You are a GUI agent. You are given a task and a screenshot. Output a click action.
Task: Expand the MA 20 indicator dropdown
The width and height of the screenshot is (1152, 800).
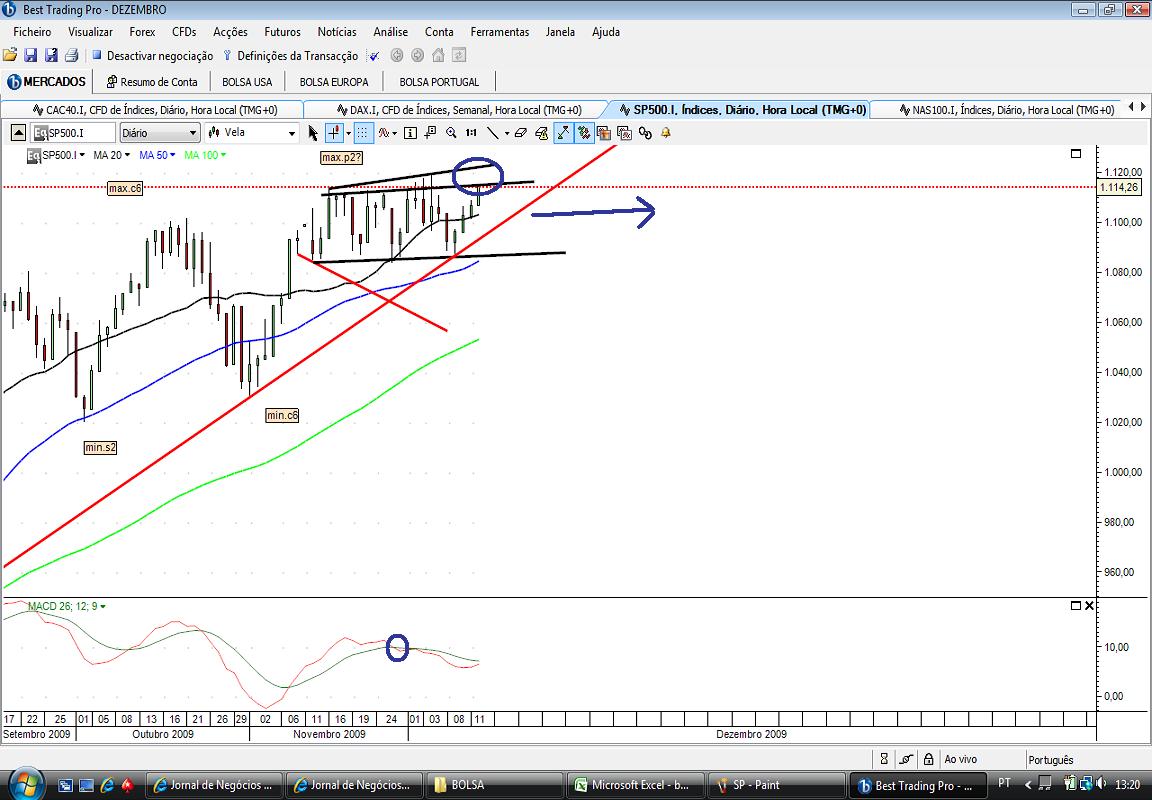[127, 155]
